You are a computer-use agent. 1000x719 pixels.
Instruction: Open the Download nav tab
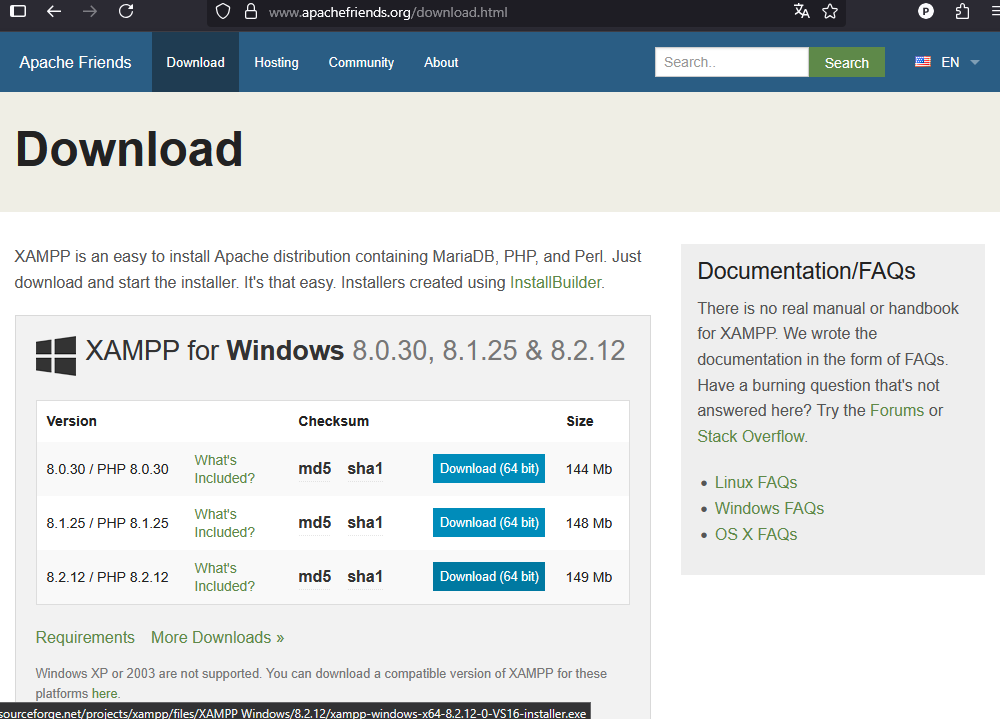195,62
